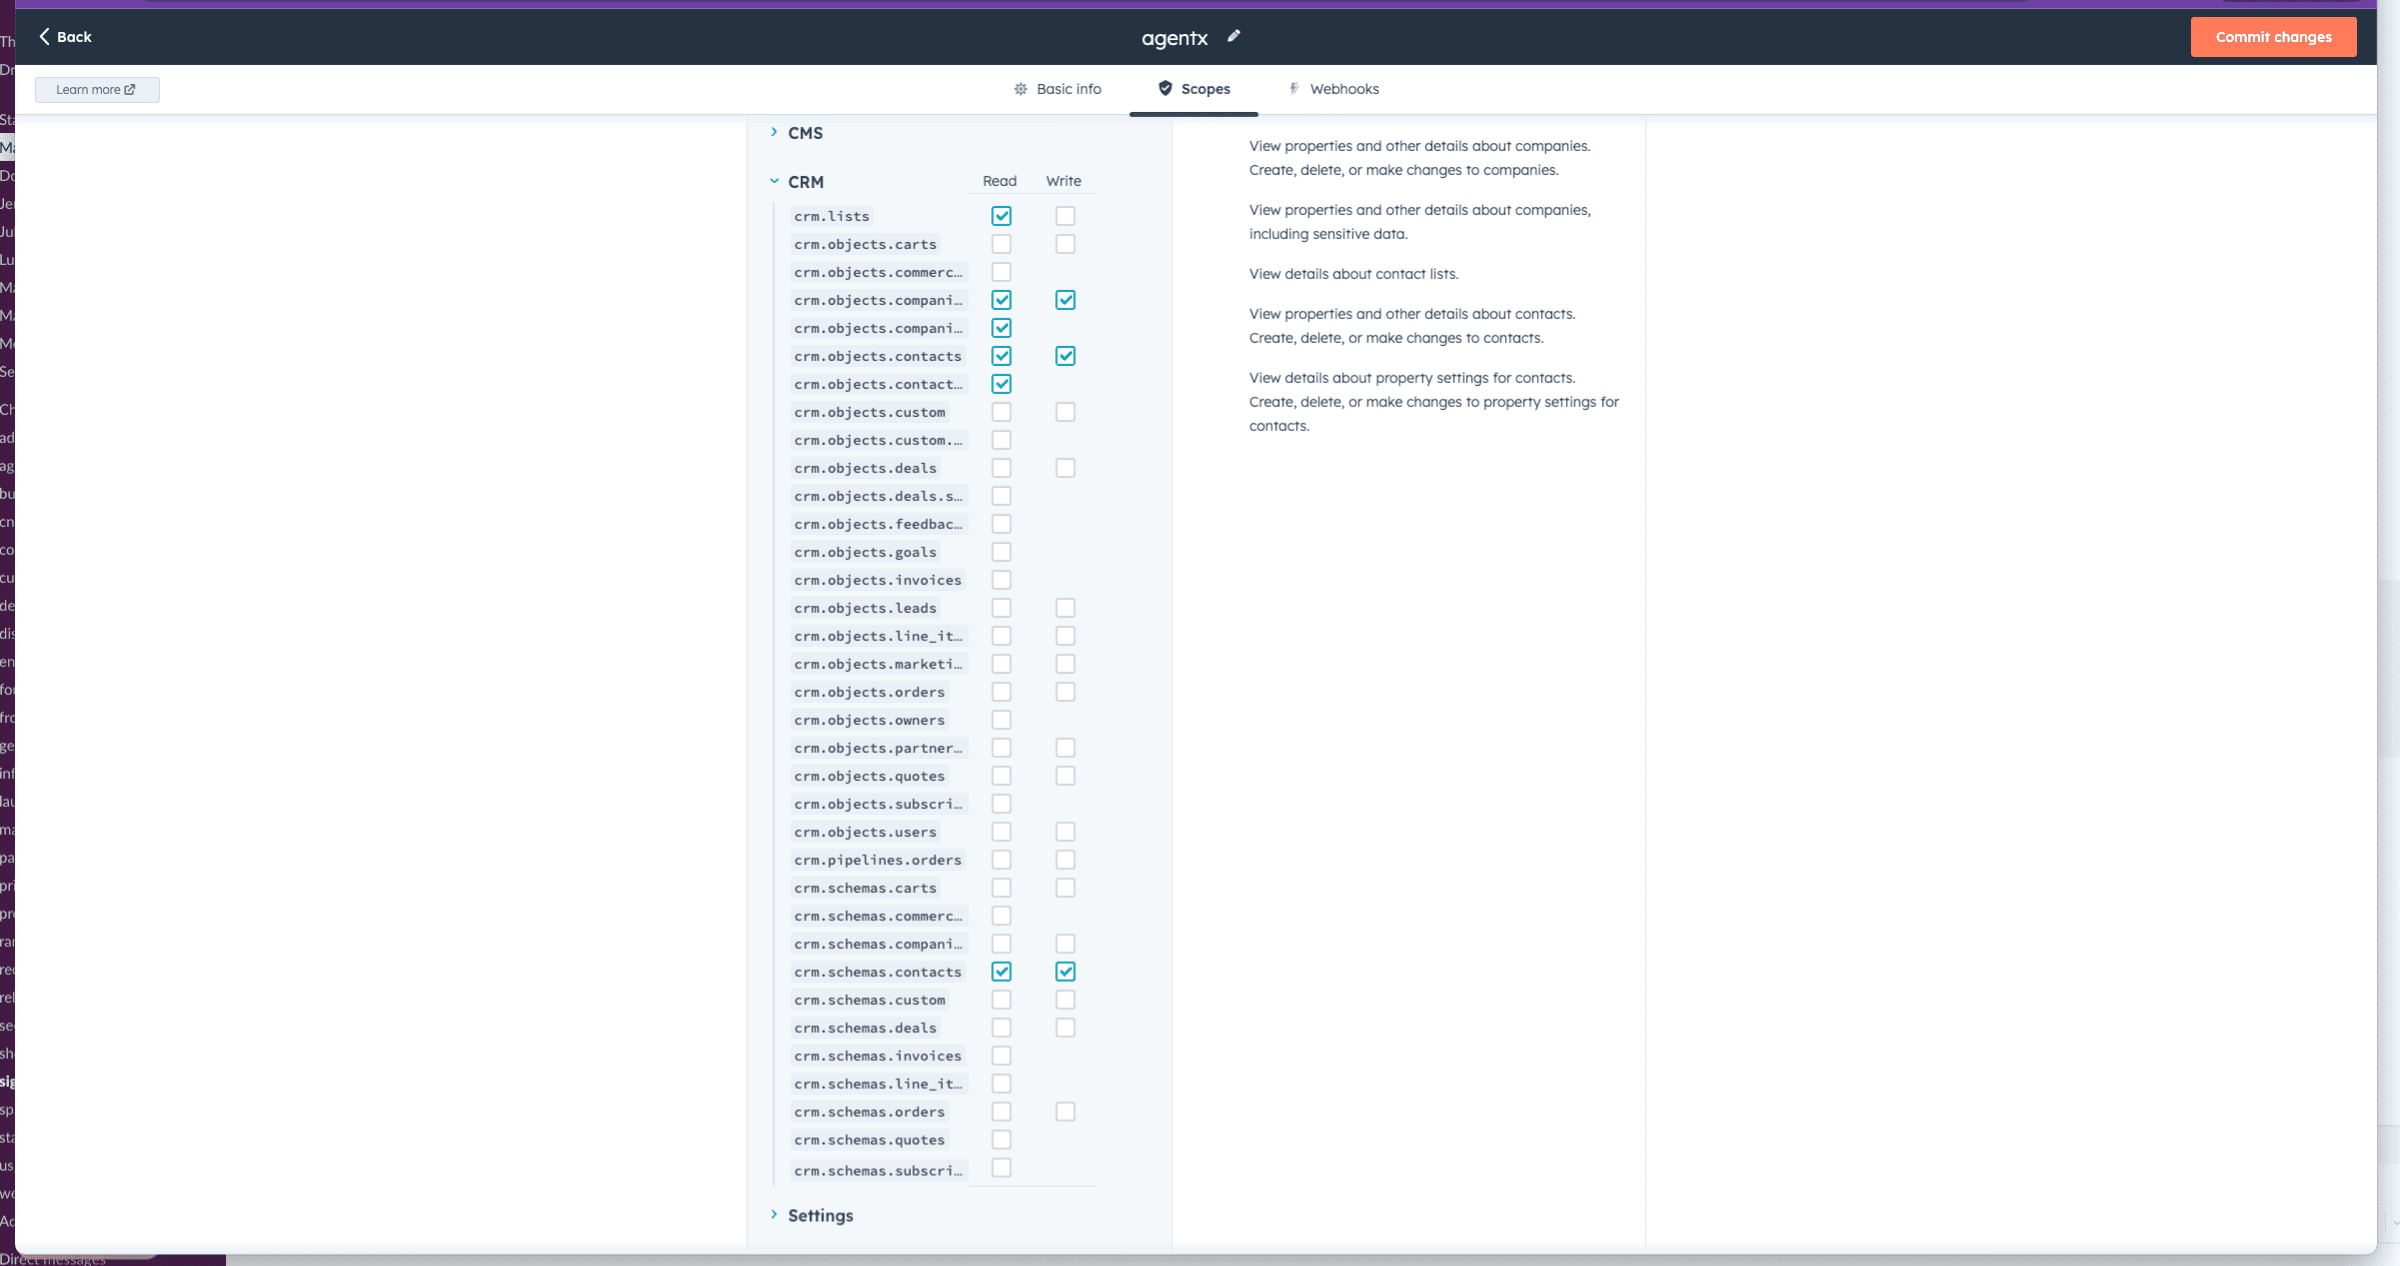2400x1266 pixels.
Task: Enable Write for crm.objects.deals
Action: click(x=1065, y=468)
